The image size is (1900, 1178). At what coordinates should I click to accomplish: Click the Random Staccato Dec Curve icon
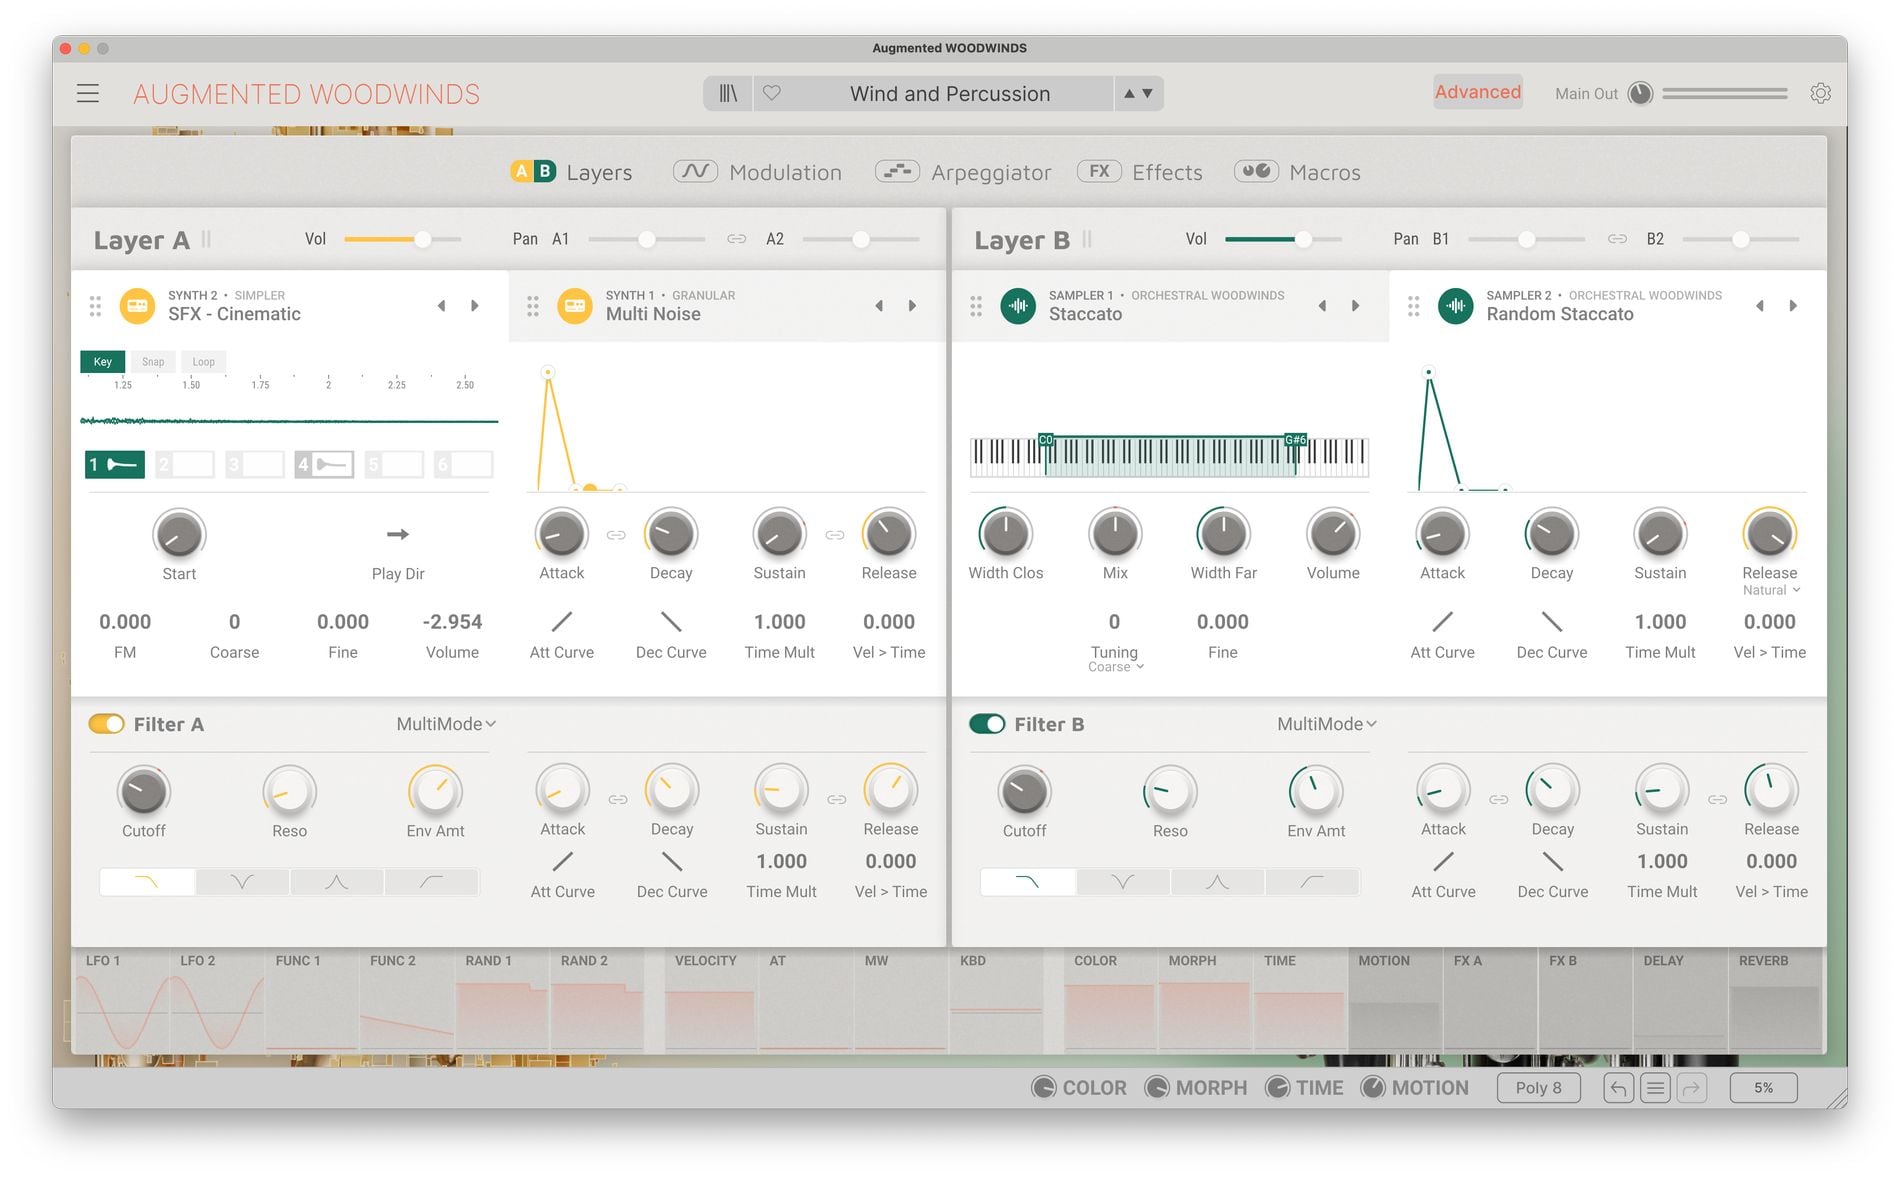(1552, 621)
